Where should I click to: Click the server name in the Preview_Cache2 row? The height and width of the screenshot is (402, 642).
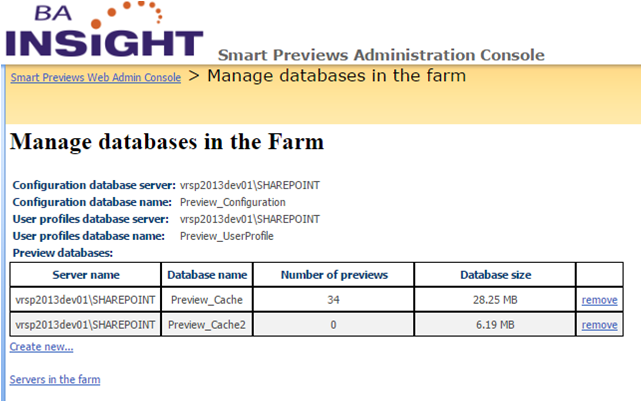86,325
